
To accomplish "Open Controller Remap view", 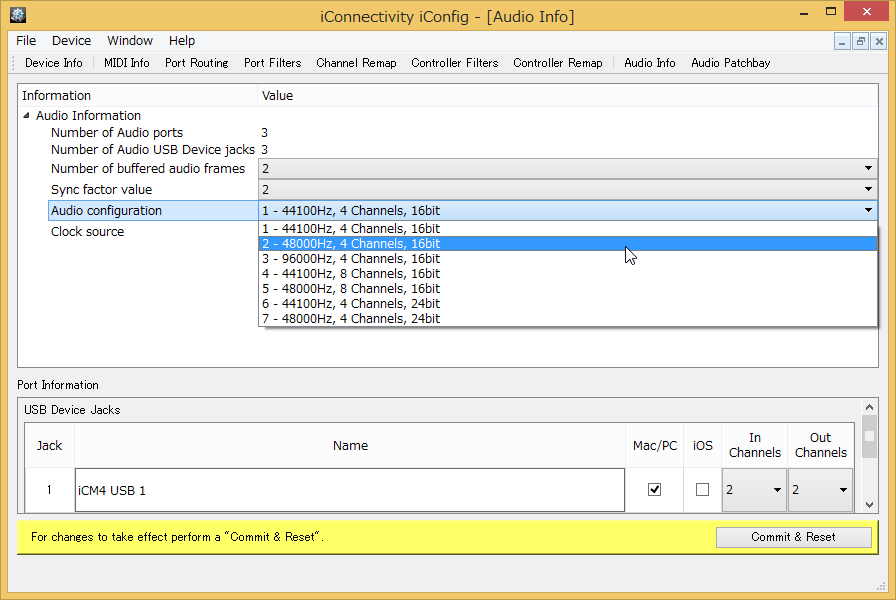I will click(x=558, y=63).
